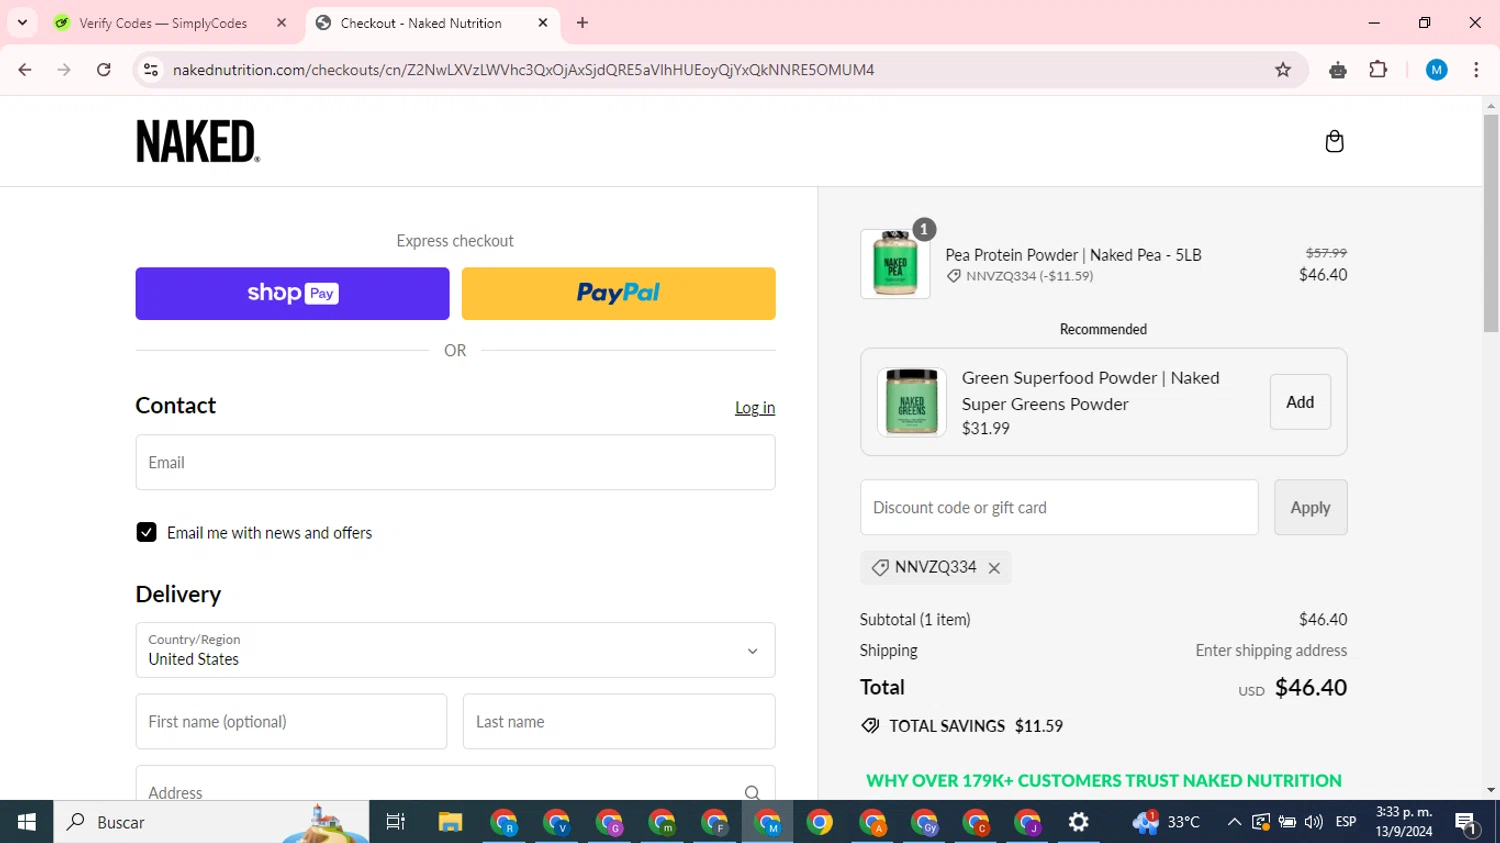Pay with Shop Pay button
1500x843 pixels.
pos(292,293)
